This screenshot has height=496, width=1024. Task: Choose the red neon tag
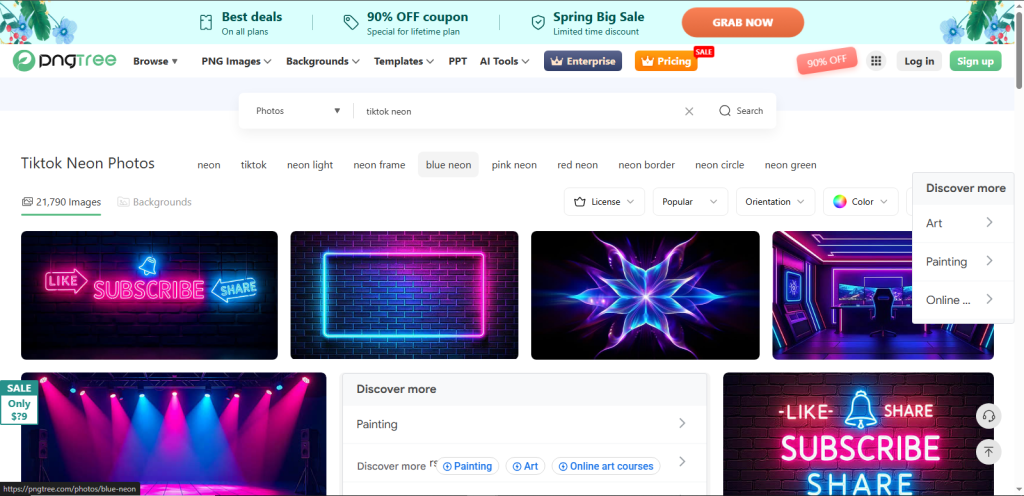pos(577,165)
